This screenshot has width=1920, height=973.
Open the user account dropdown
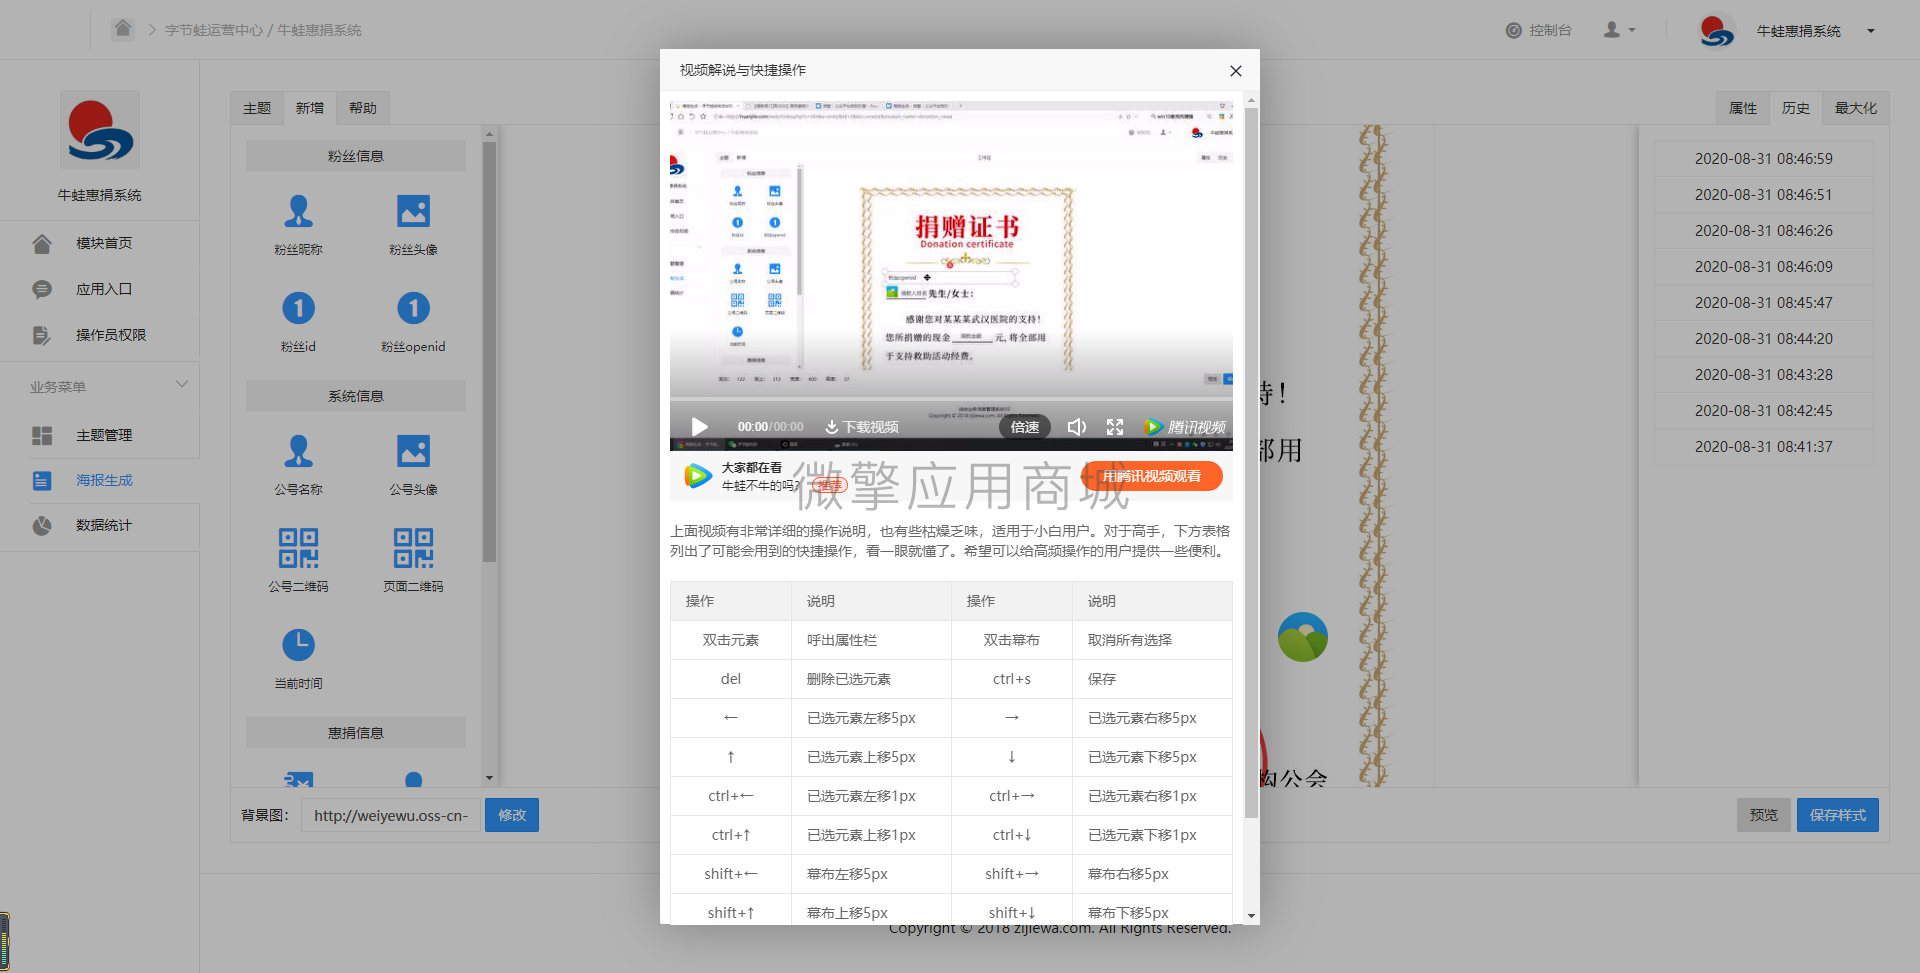pos(1620,30)
